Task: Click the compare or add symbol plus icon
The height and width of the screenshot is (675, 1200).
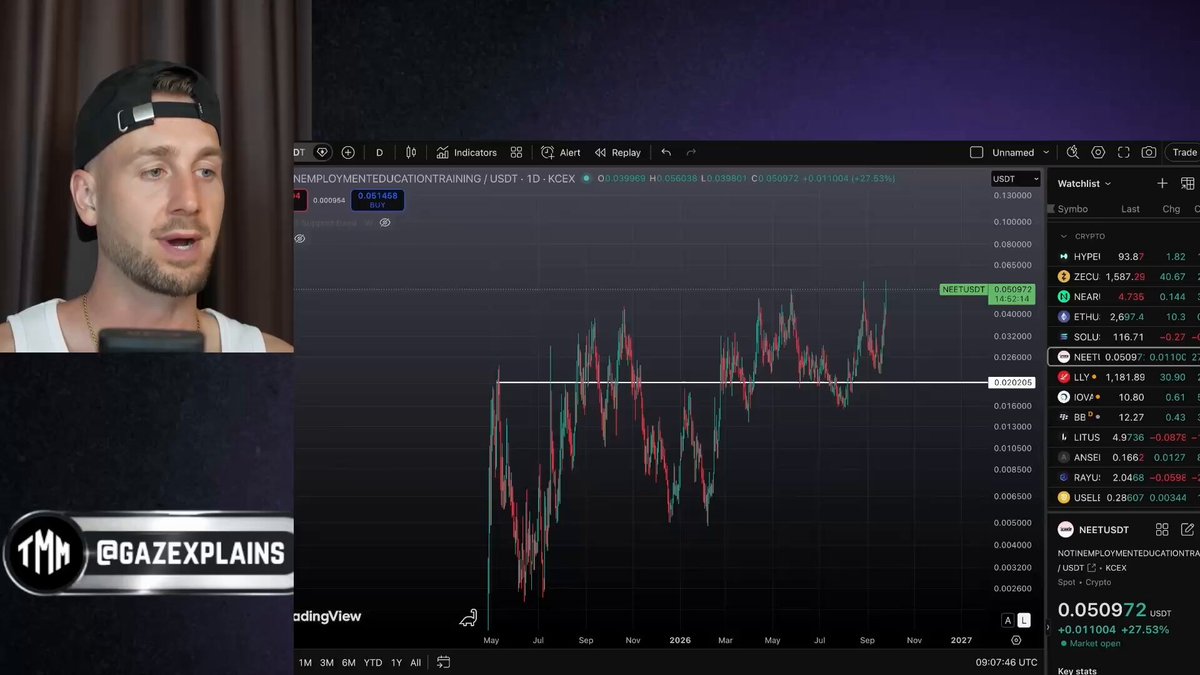Action: (348, 153)
